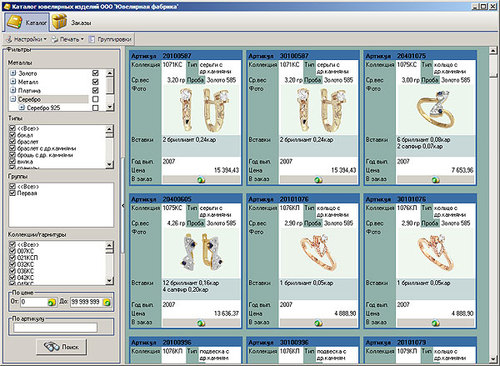This screenshot has width=500, height=366.
Task: Click the Поиск search button
Action: [62, 347]
